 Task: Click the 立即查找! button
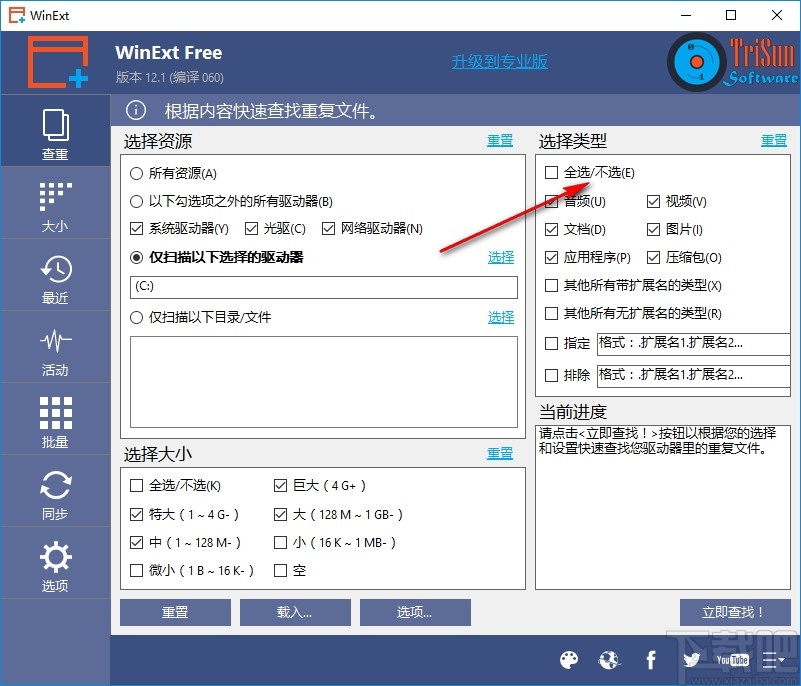pyautogui.click(x=735, y=612)
